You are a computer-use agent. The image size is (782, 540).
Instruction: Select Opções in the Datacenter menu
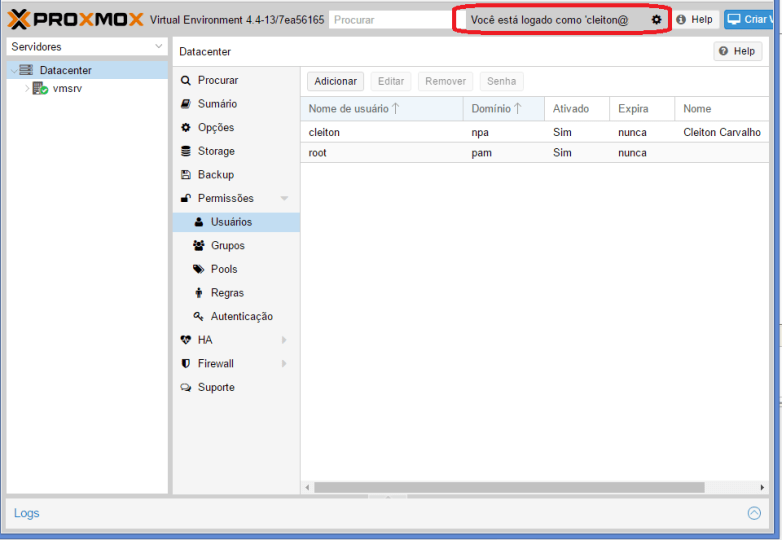[216, 128]
